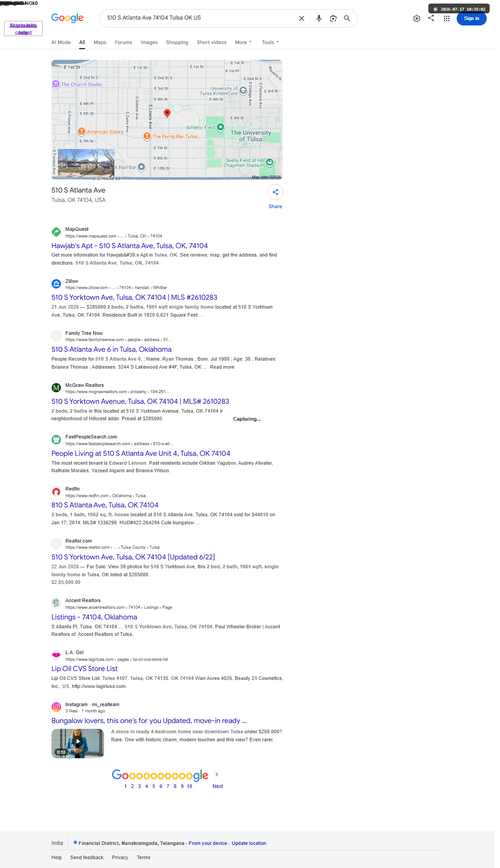
Task: Open the Tools dropdown
Action: tap(270, 42)
